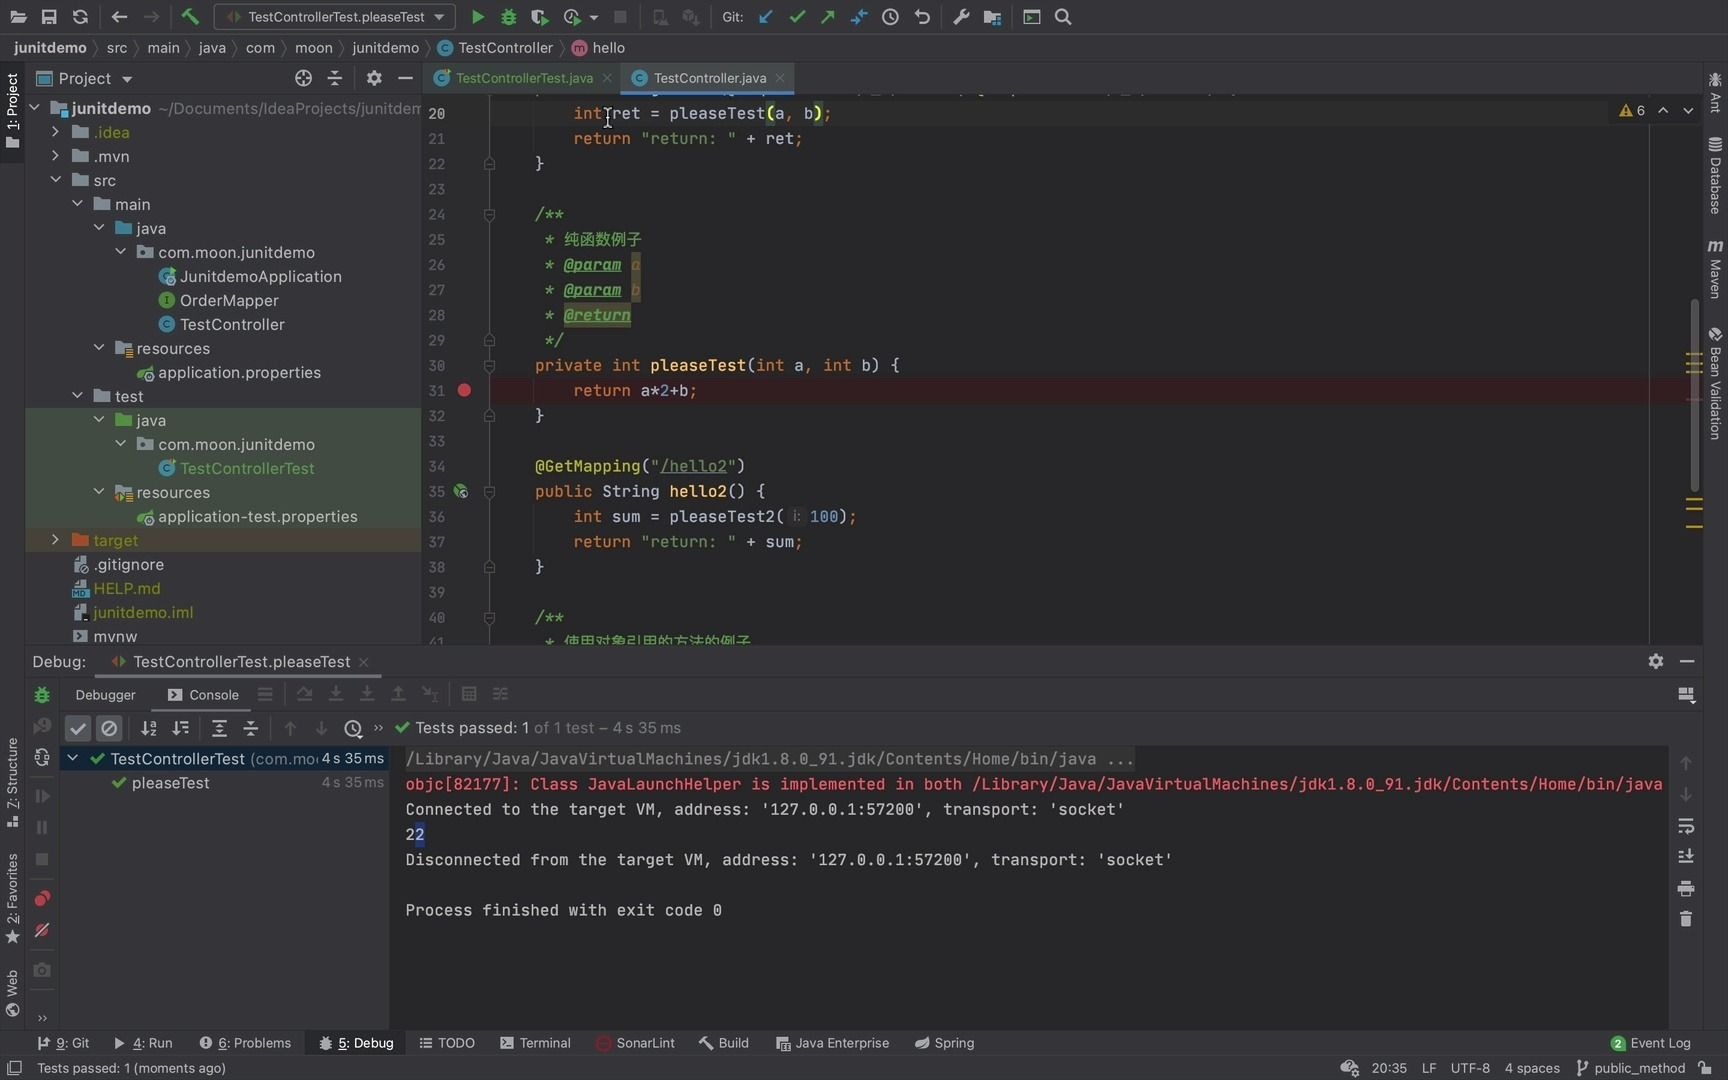Image resolution: width=1728 pixels, height=1080 pixels.
Task: Run TestControllerTest.pleaseTest with green play icon
Action: (x=478, y=17)
